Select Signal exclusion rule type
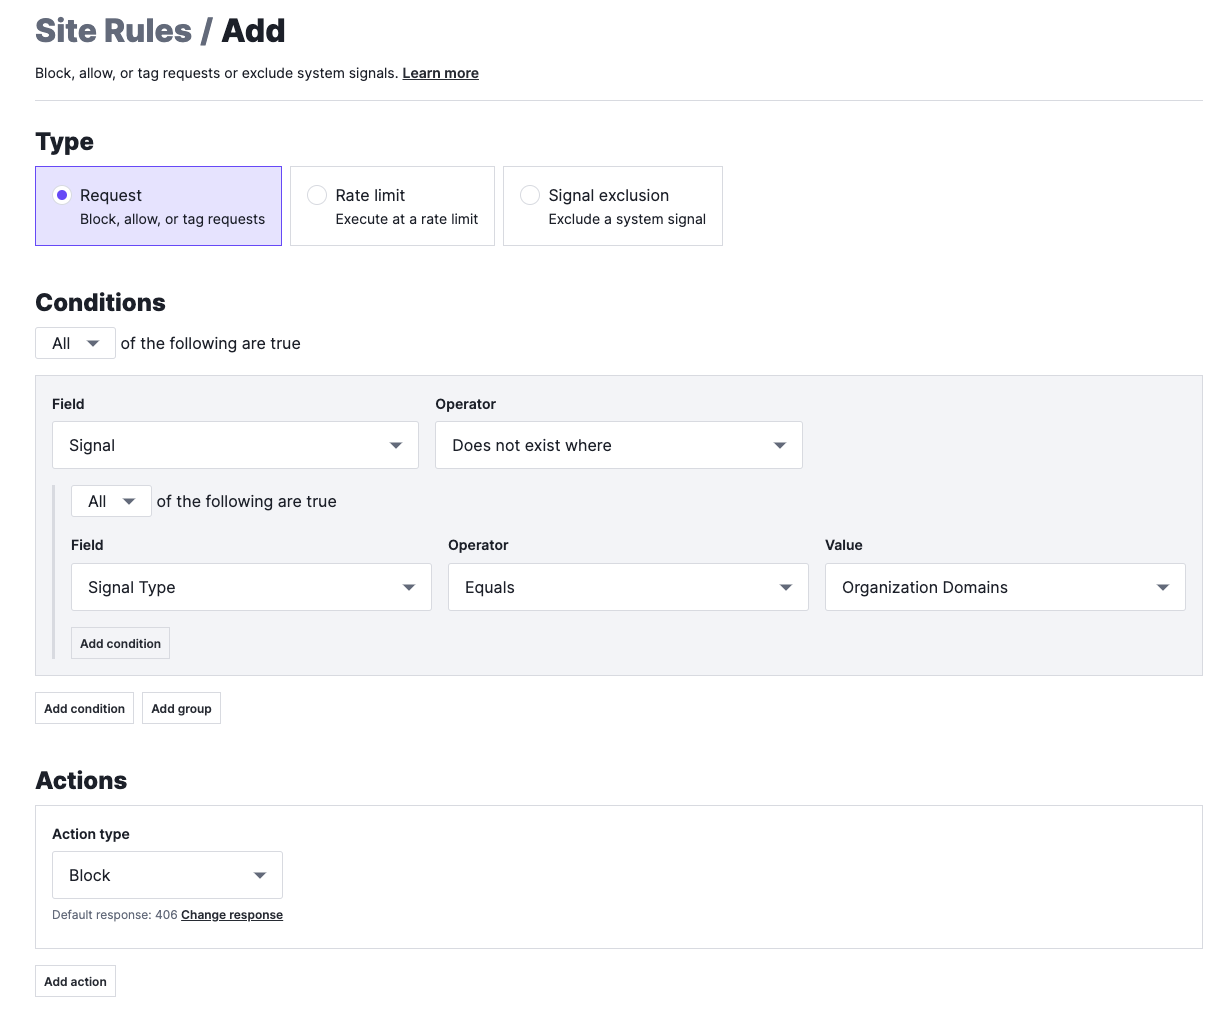 (612, 206)
